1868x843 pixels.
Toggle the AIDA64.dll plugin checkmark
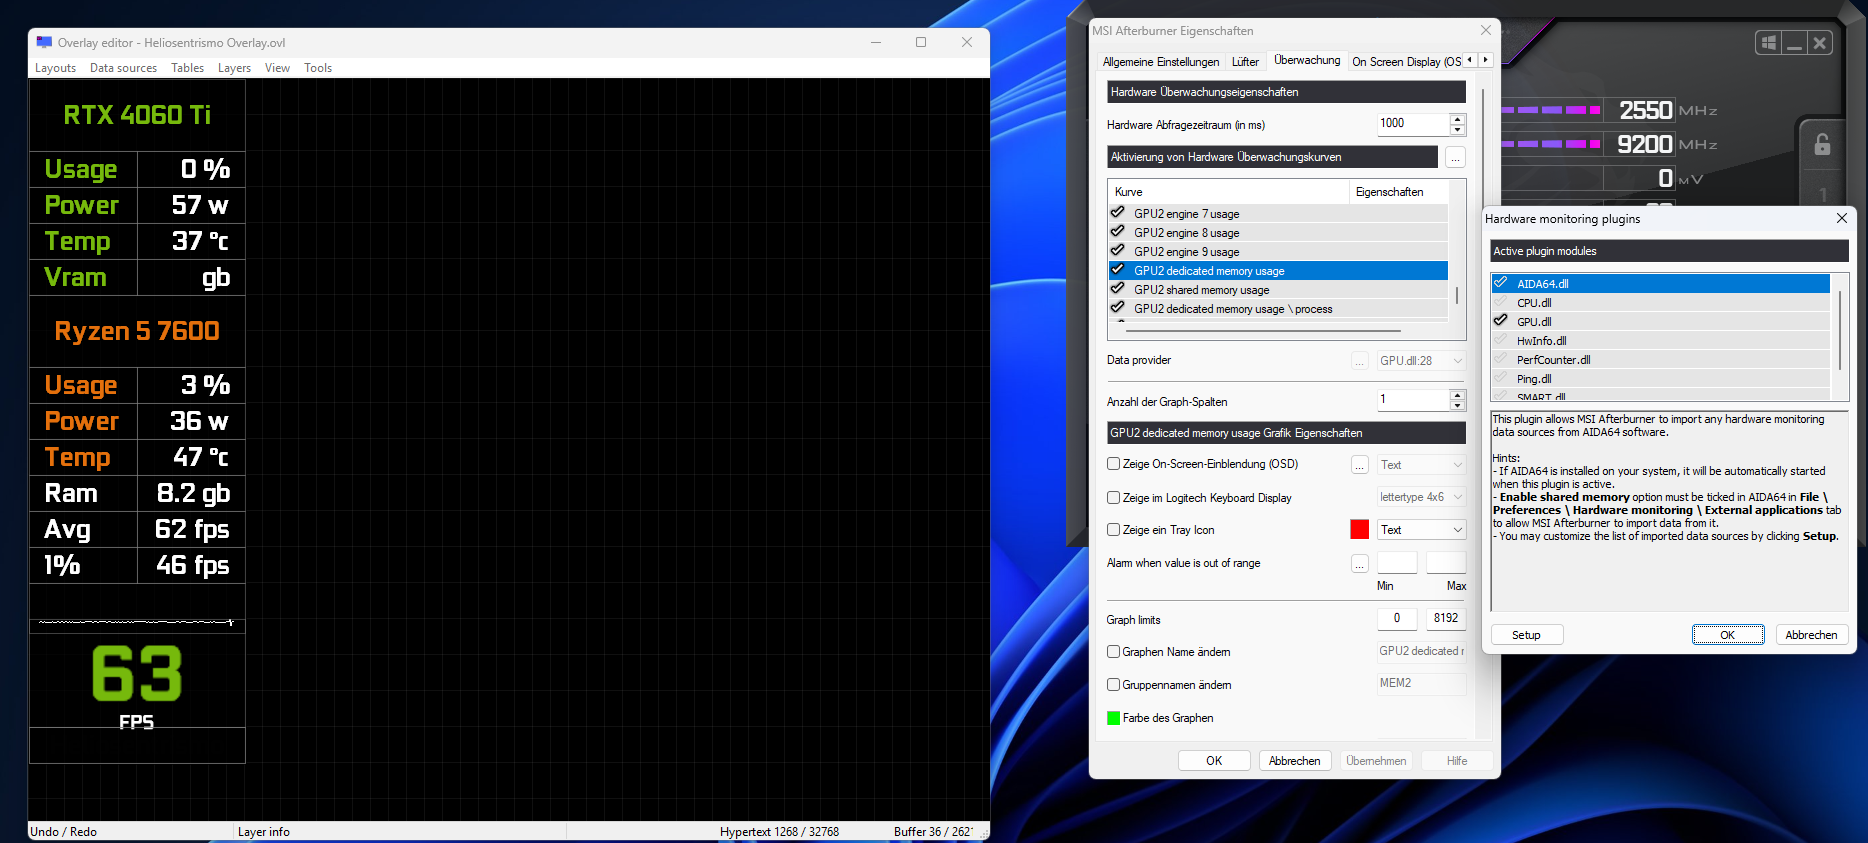pyautogui.click(x=1501, y=283)
